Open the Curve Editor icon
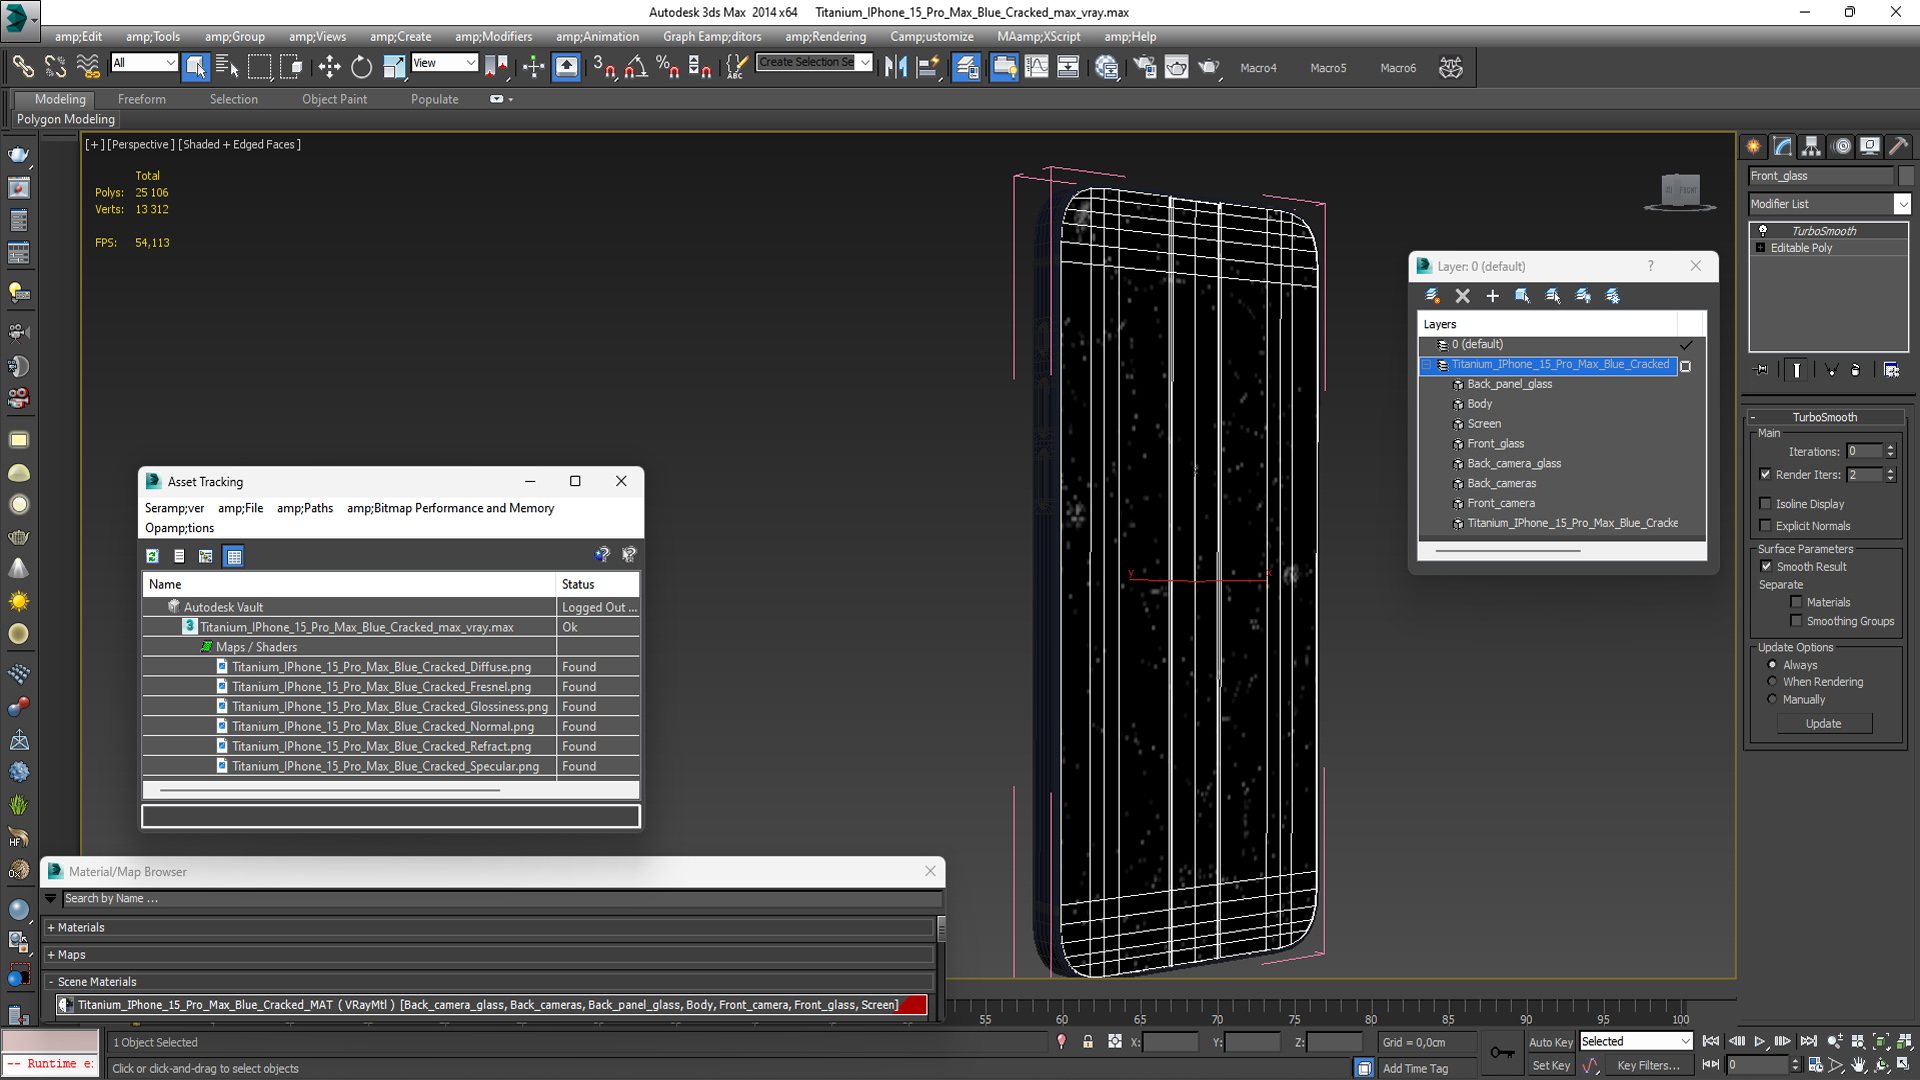Screen dimensions: 1920x1080 pos(1037,67)
